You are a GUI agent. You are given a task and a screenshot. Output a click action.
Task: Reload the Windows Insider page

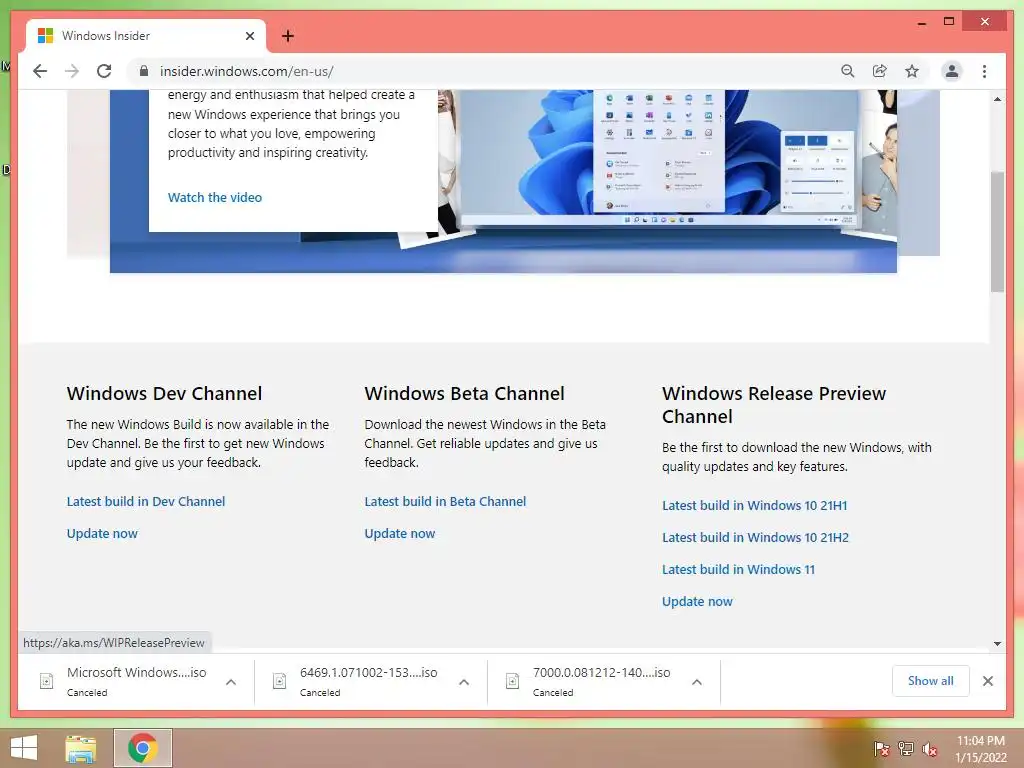click(x=104, y=71)
